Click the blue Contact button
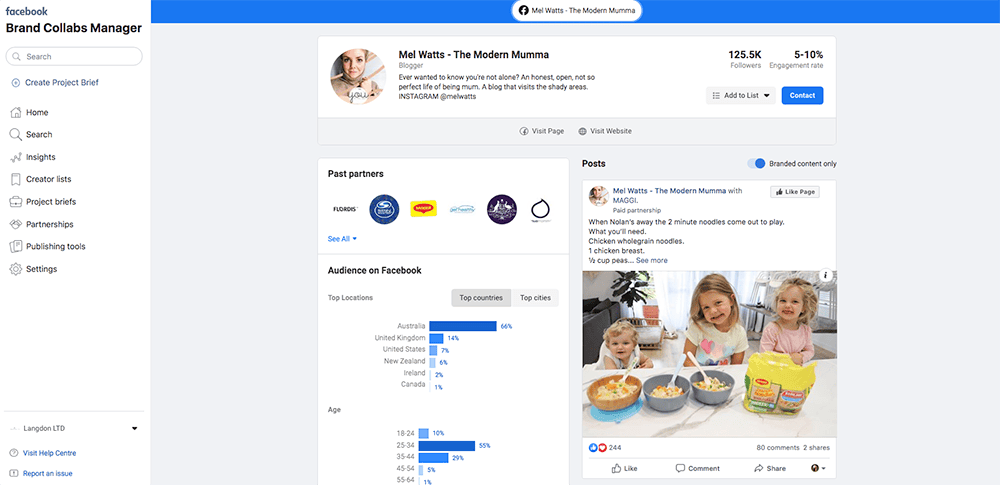Screen dimensions: 1000x485 802,96
